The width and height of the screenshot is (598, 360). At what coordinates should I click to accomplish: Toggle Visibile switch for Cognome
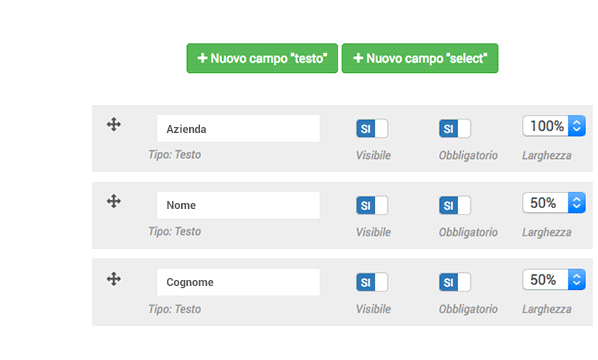(372, 282)
